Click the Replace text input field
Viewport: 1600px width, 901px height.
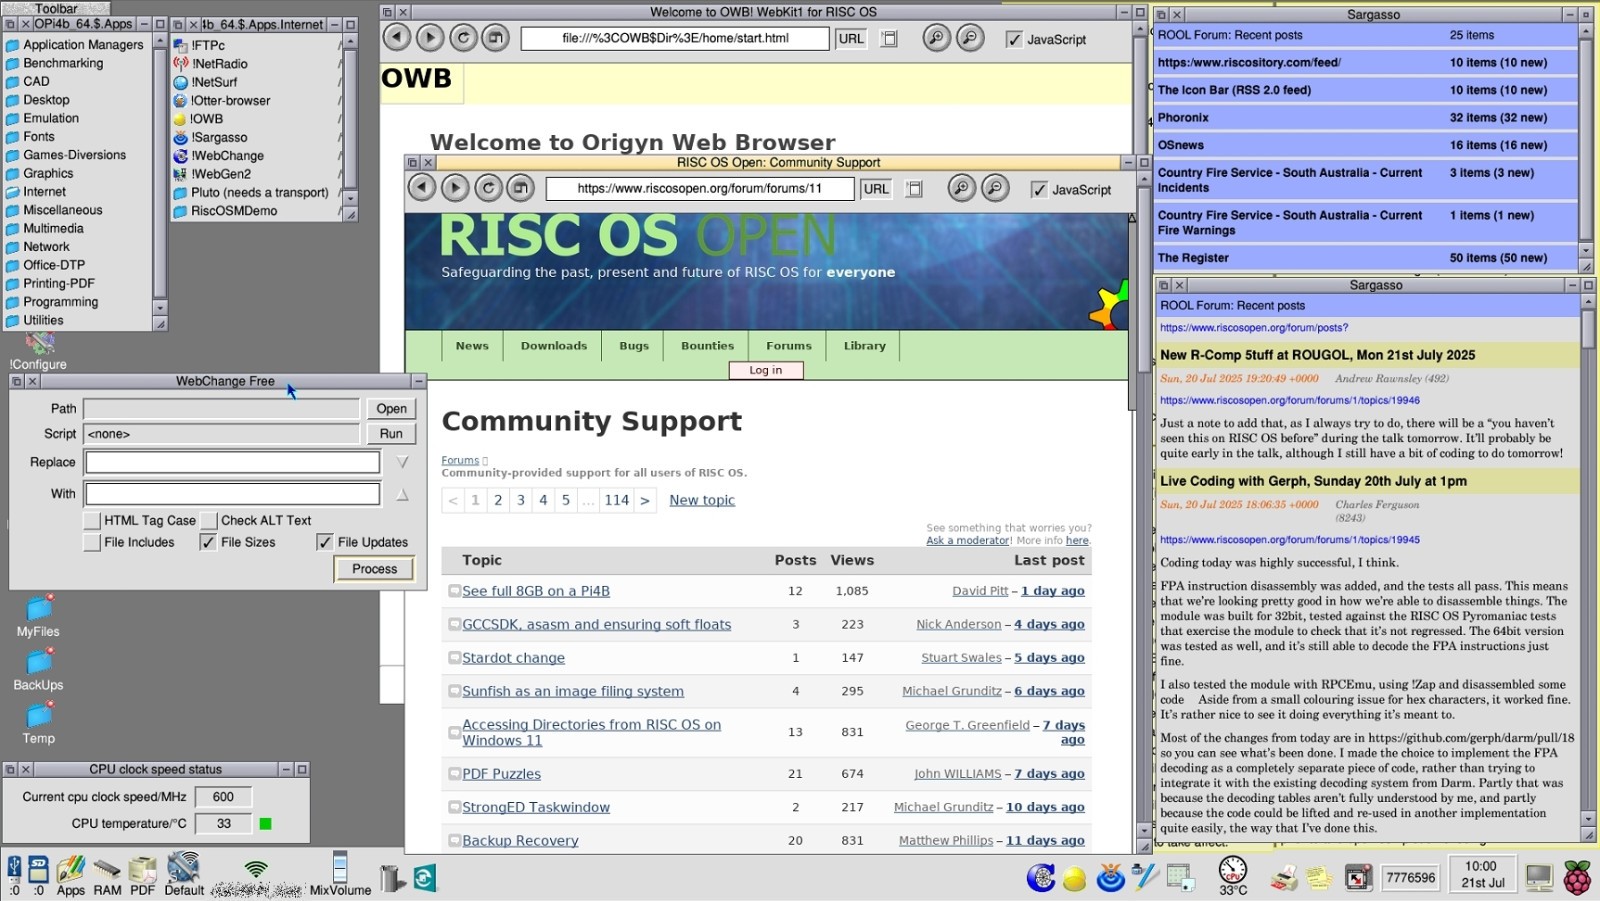coord(232,462)
